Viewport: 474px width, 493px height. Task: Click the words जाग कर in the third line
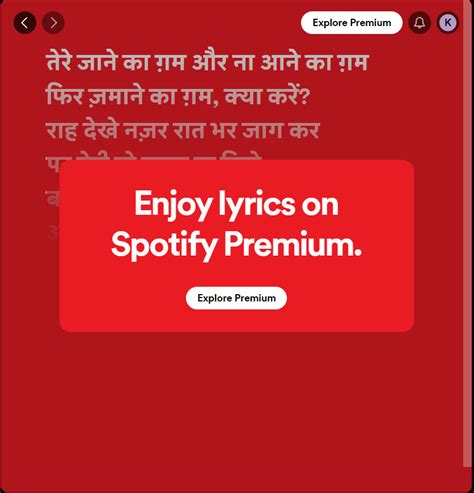click(x=281, y=130)
